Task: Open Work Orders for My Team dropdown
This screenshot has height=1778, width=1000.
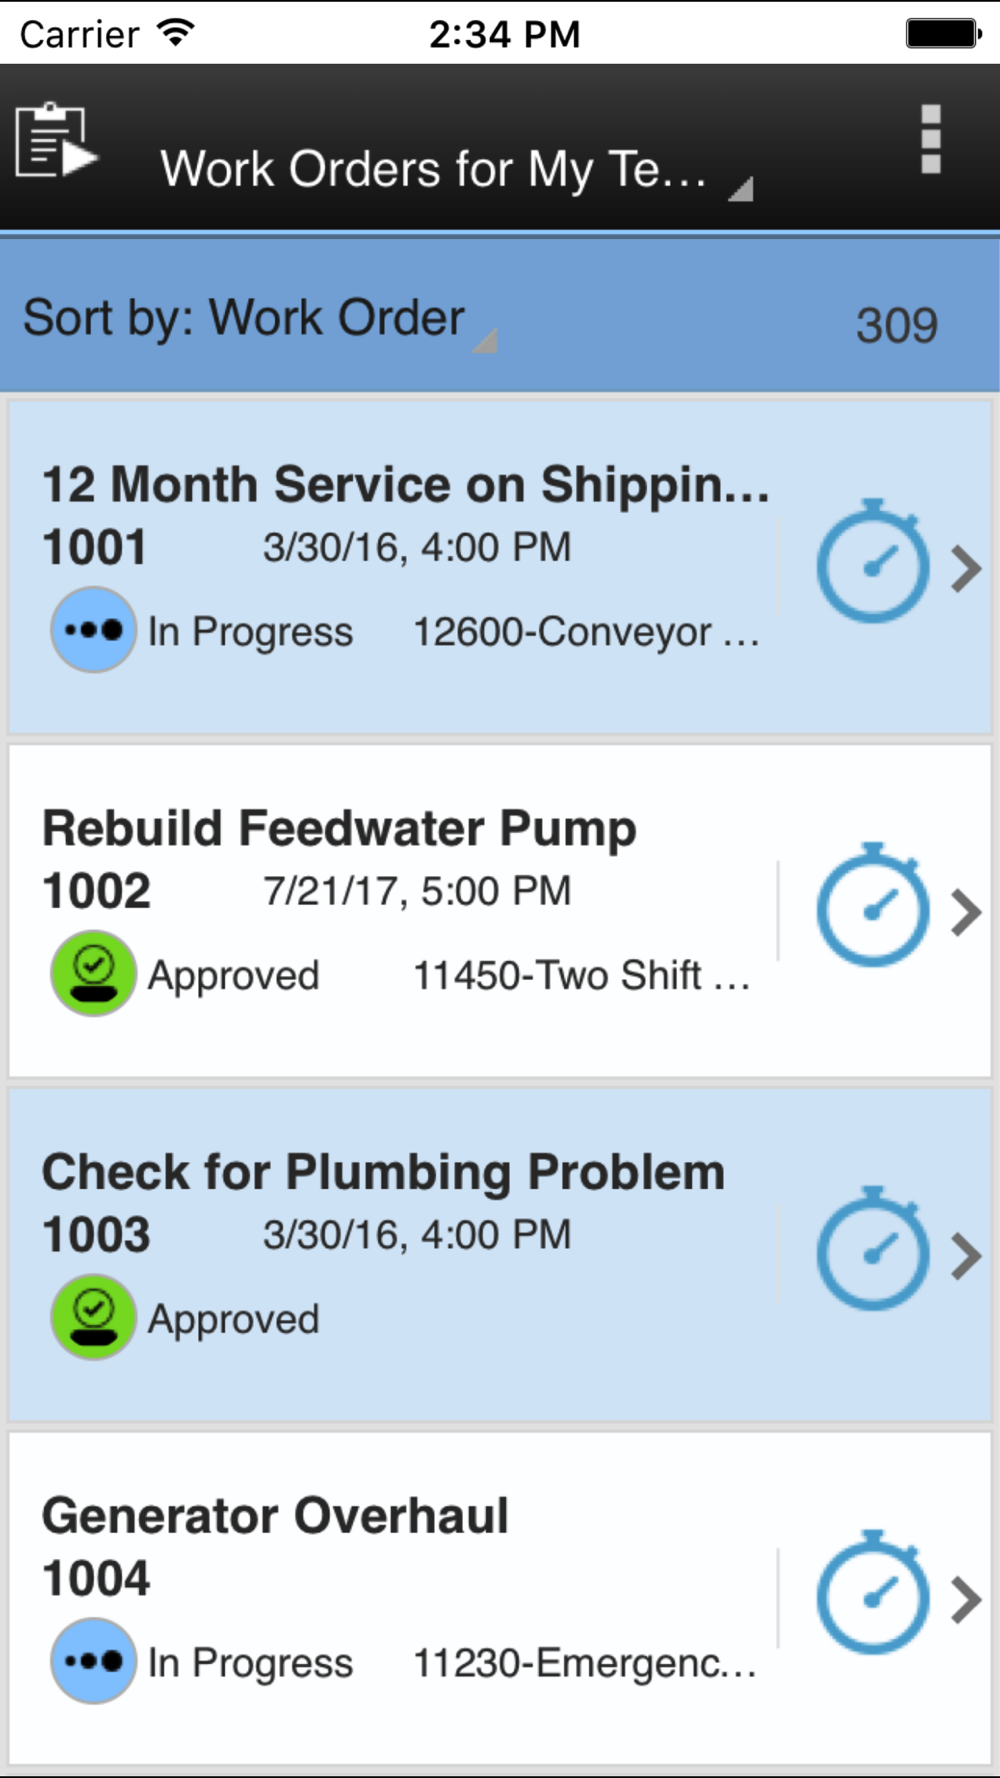Action: 456,169
